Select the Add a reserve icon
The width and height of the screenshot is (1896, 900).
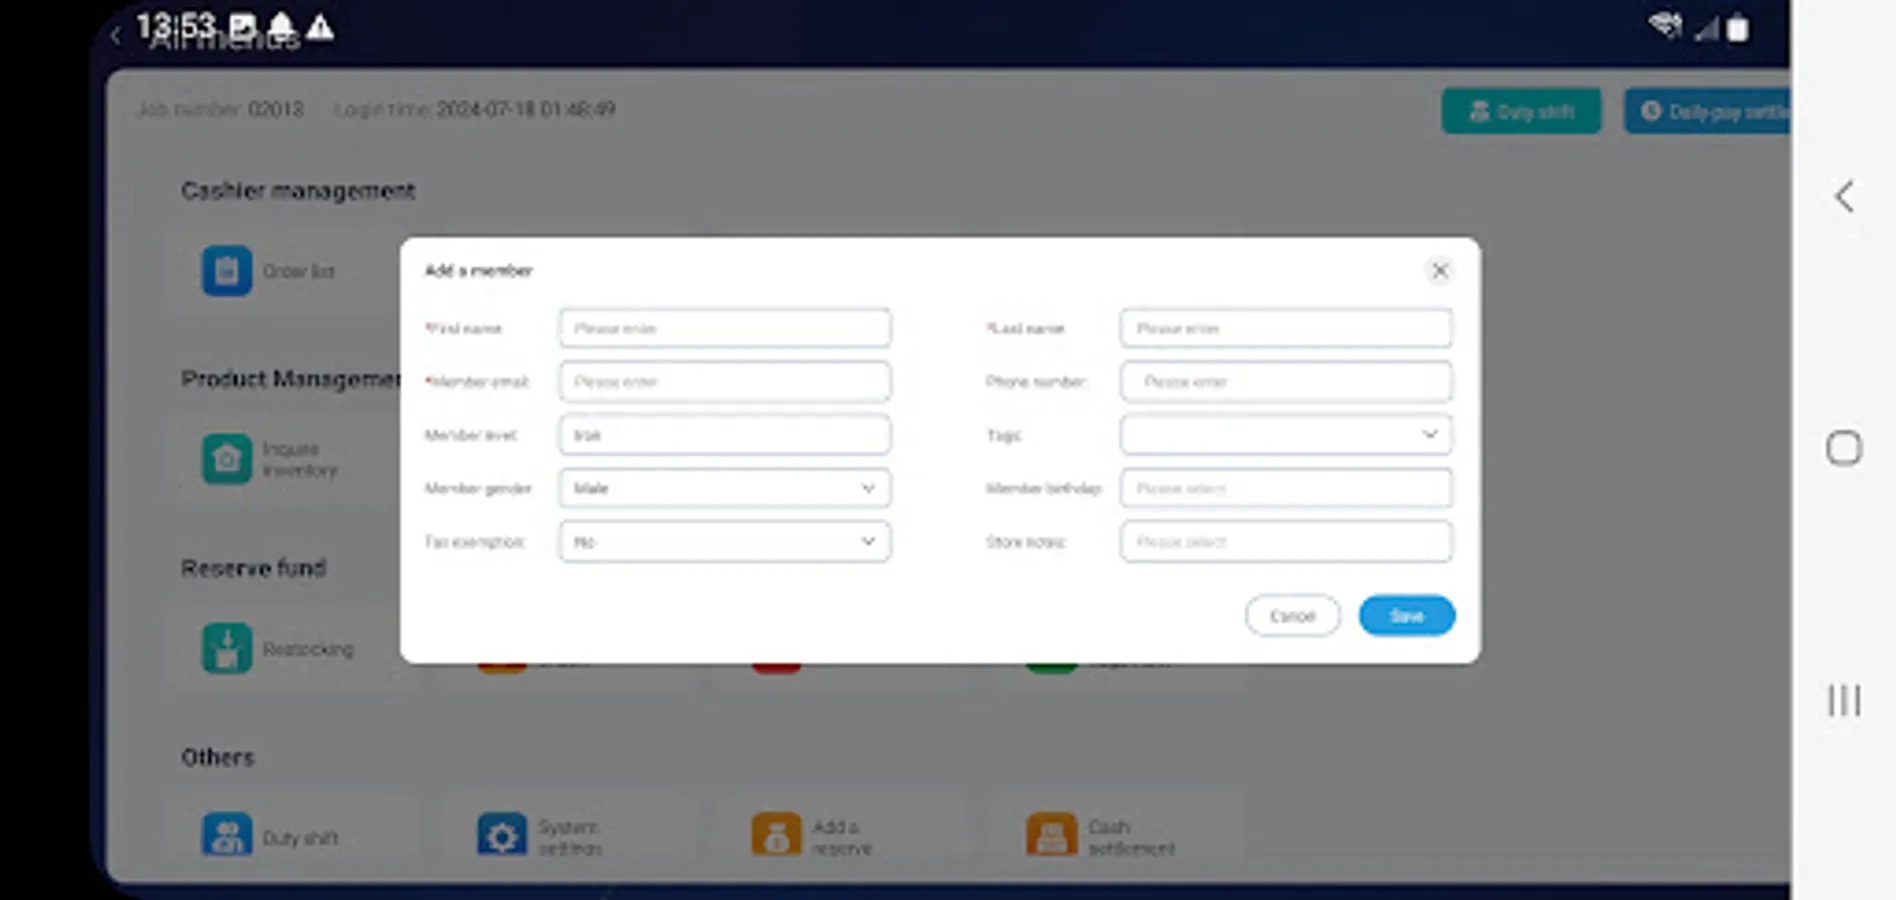pyautogui.click(x=777, y=835)
